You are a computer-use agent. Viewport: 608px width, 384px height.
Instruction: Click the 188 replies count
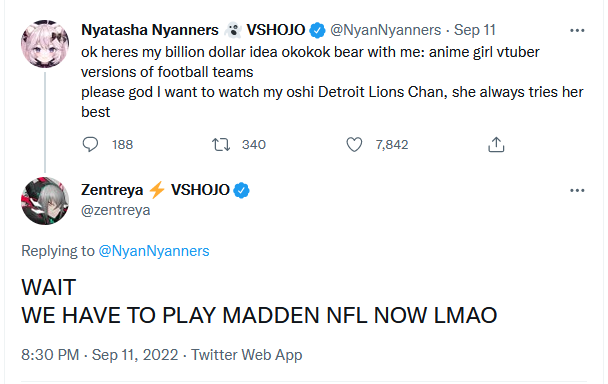click(123, 145)
